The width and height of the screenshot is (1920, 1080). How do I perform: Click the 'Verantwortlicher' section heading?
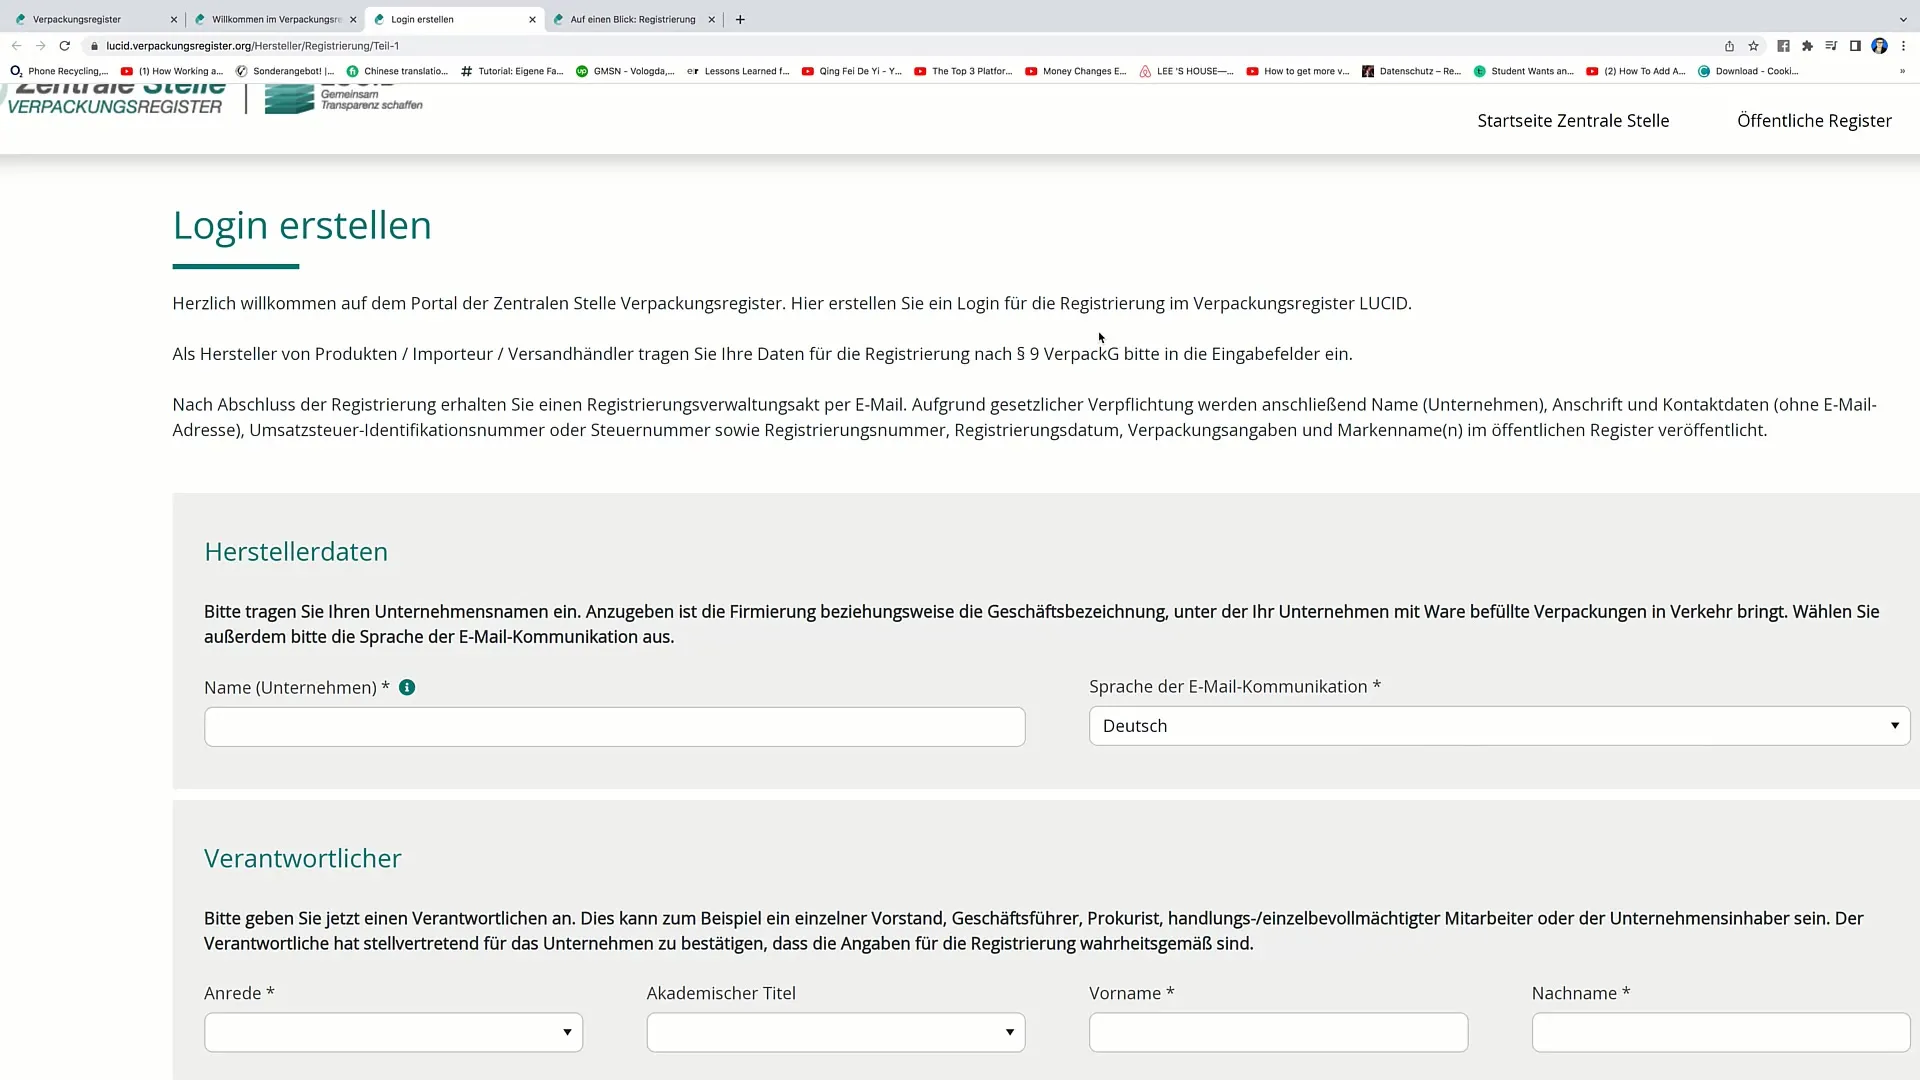pyautogui.click(x=303, y=859)
